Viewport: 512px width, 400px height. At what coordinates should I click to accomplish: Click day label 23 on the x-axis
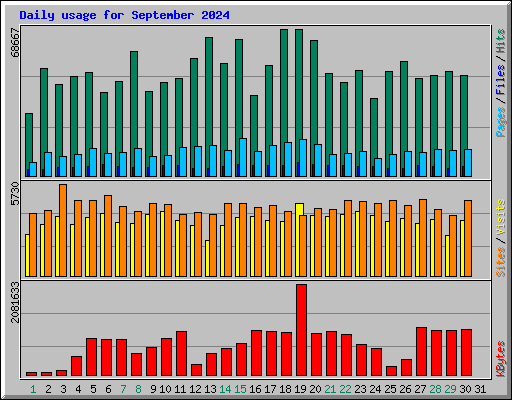(x=360, y=389)
